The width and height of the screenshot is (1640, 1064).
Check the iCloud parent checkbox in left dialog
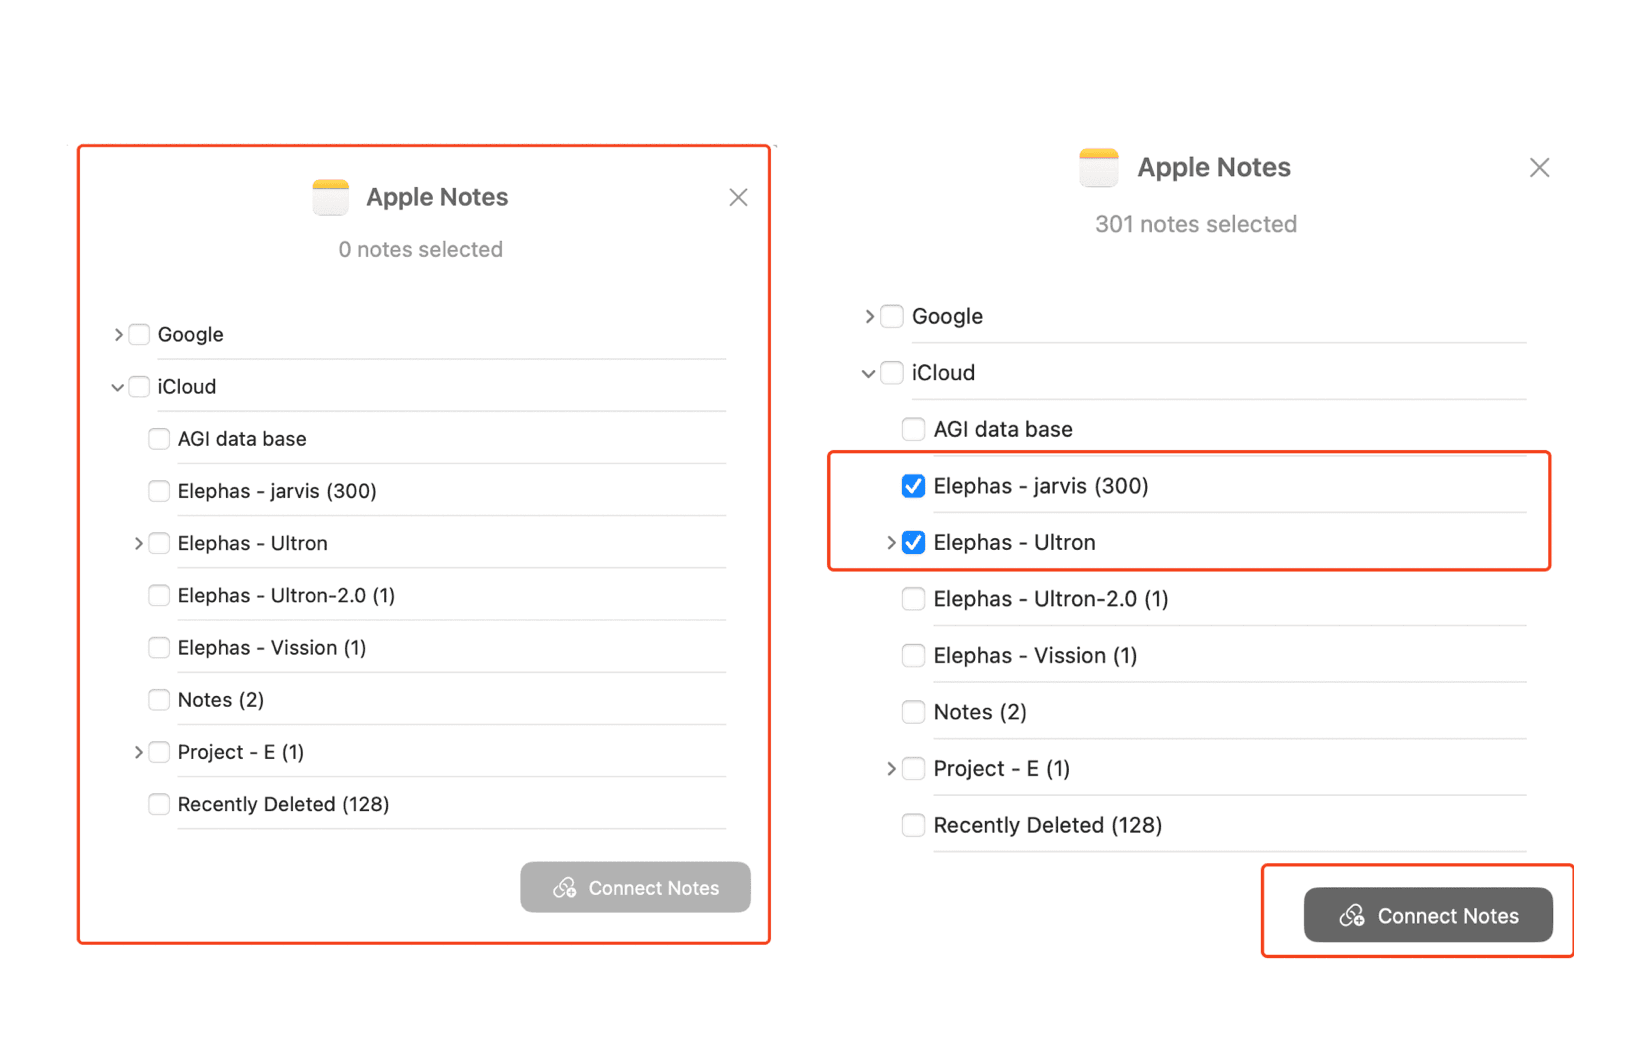pyautogui.click(x=138, y=386)
